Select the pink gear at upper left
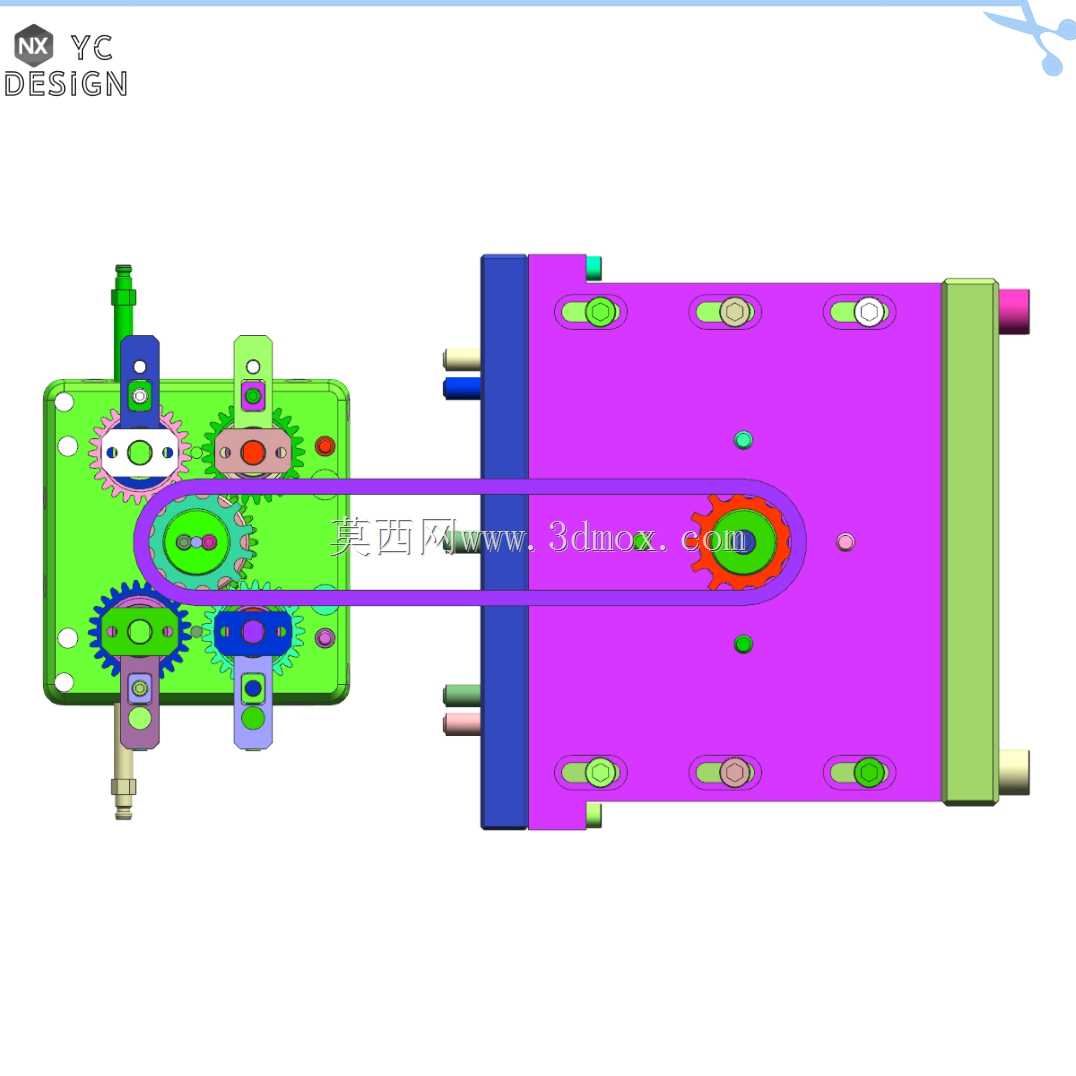Image resolution: width=1076 pixels, height=1076 pixels. pyautogui.click(x=139, y=453)
